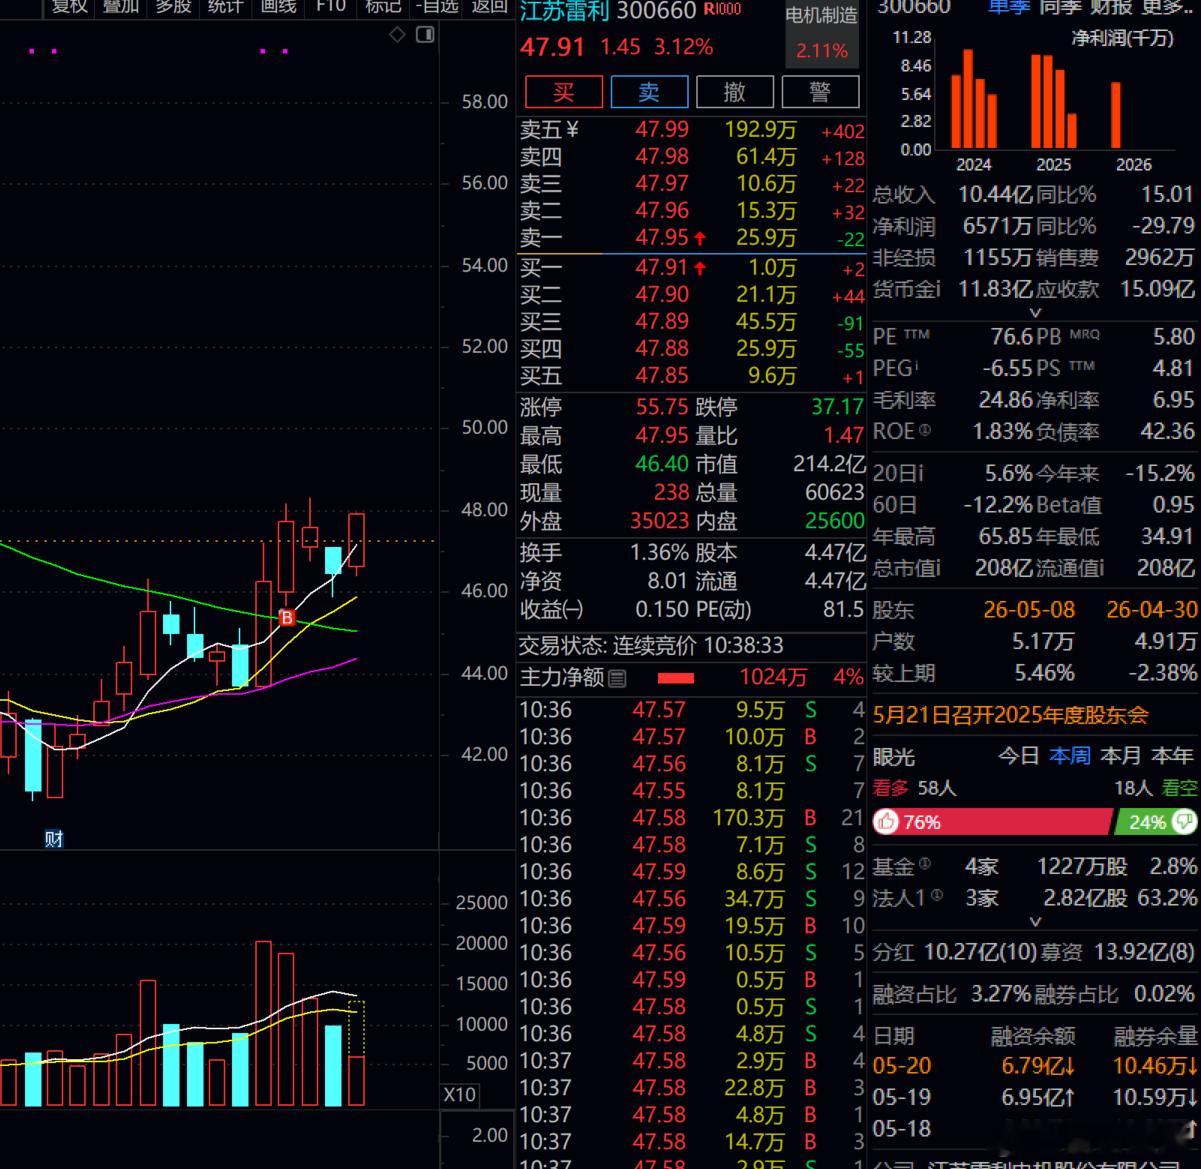Image resolution: width=1201 pixels, height=1169 pixels.
Task: Open the 更多 dropdown in finance tabs
Action: 1169,7
